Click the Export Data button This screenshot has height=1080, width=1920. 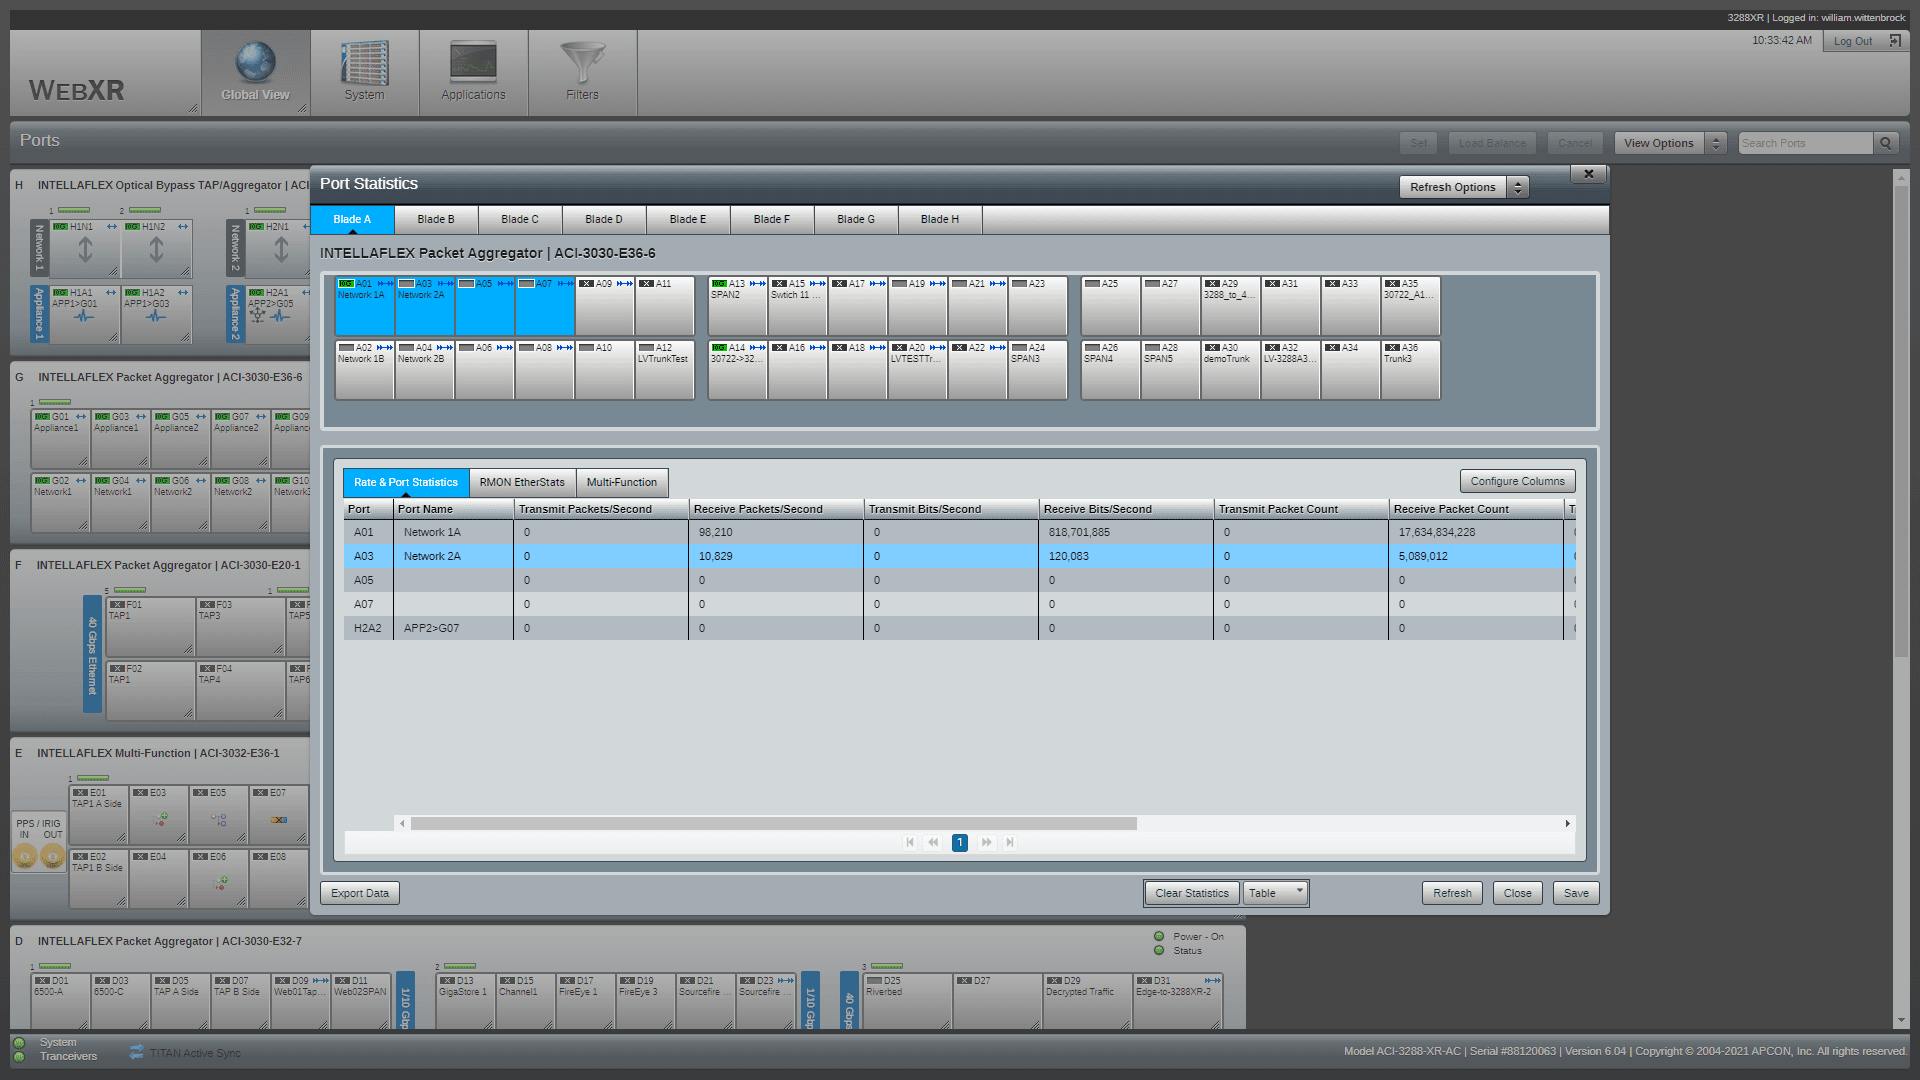360,893
